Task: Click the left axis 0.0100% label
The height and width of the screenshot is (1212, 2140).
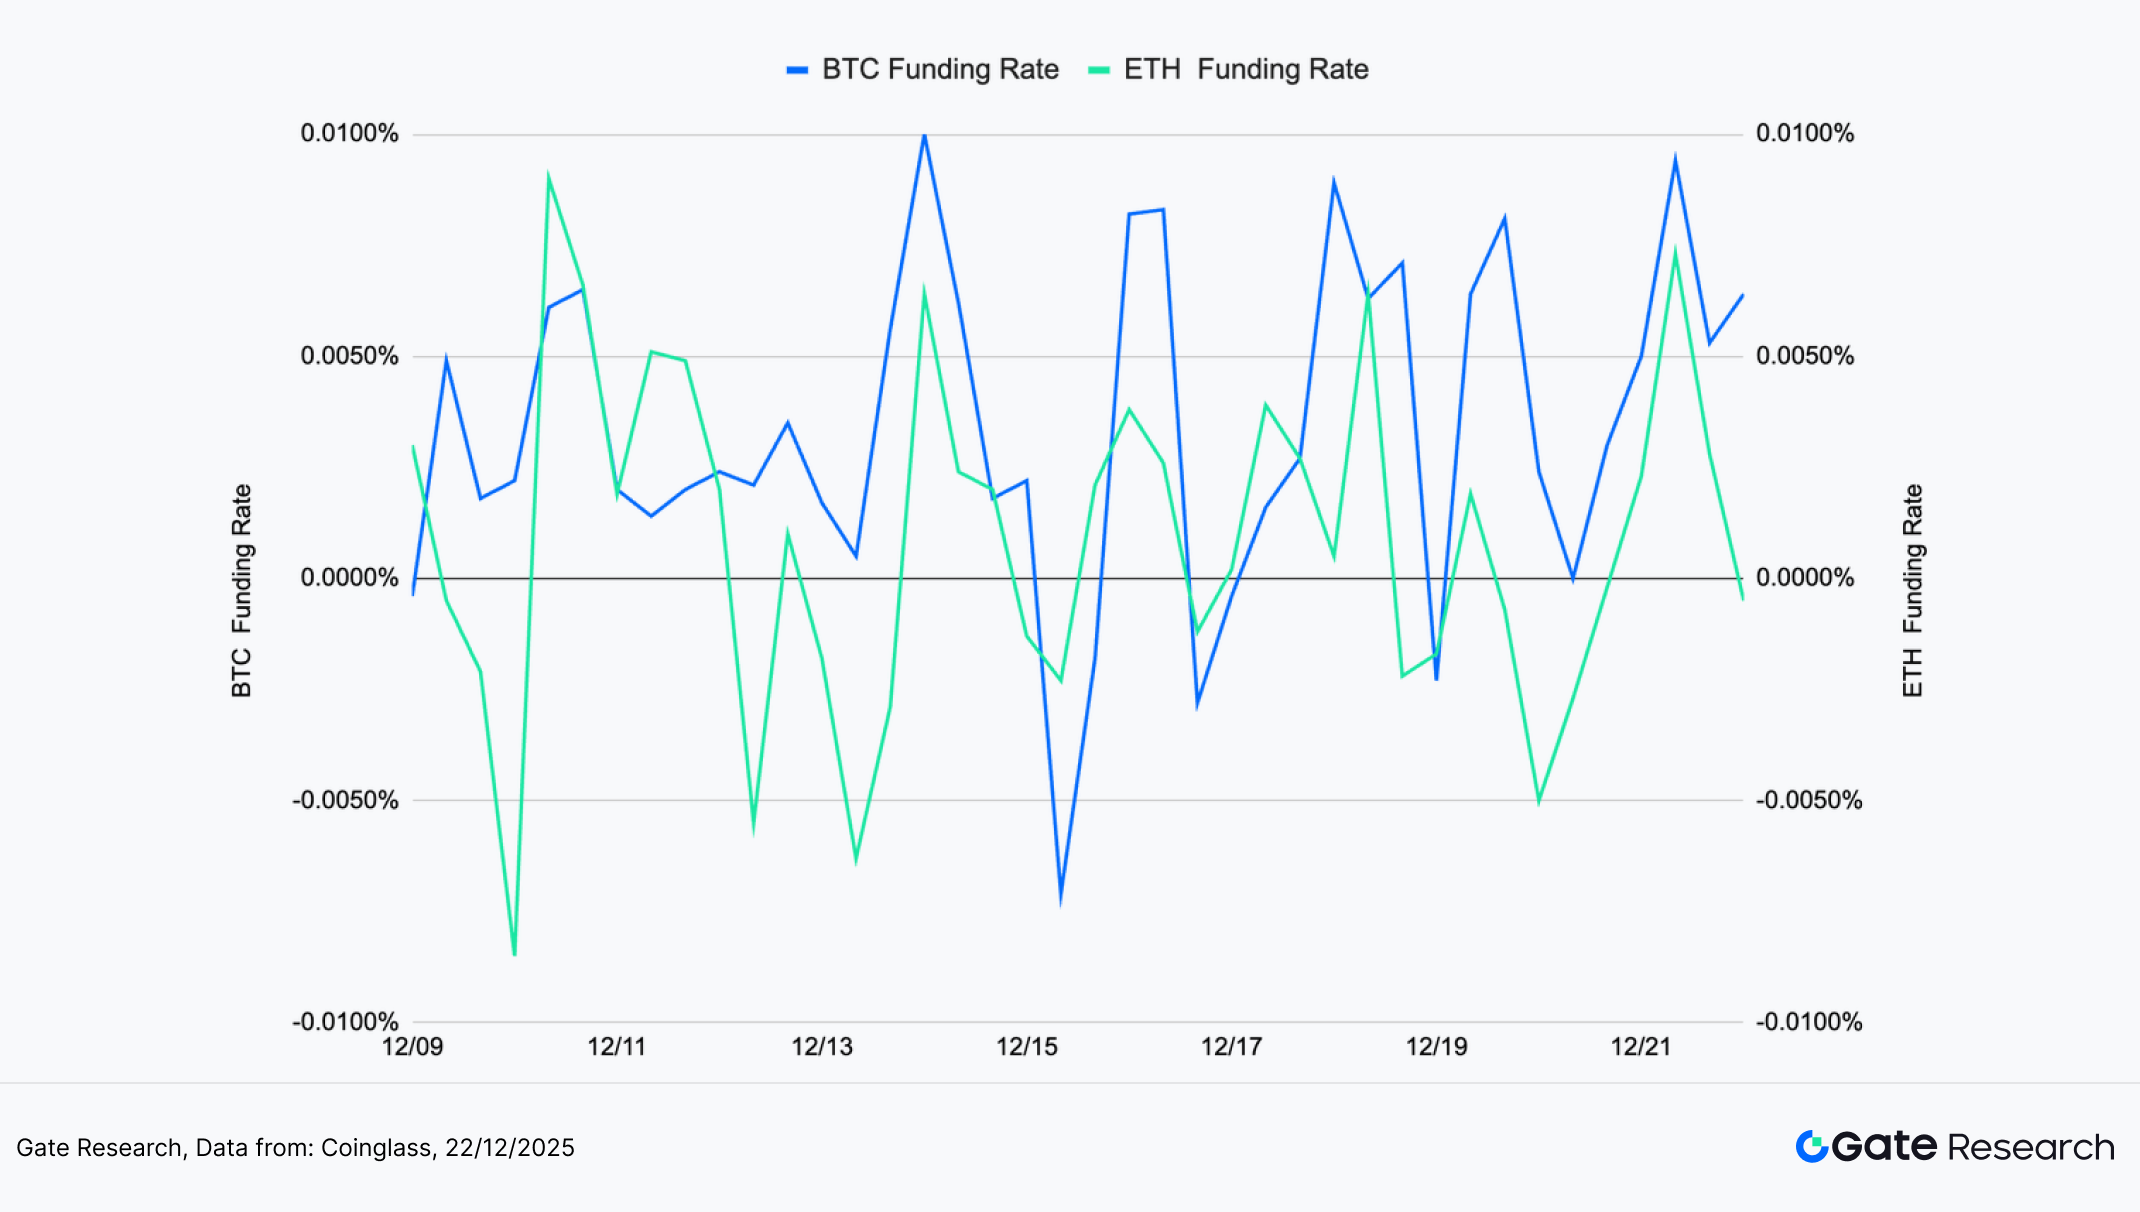Action: [349, 133]
